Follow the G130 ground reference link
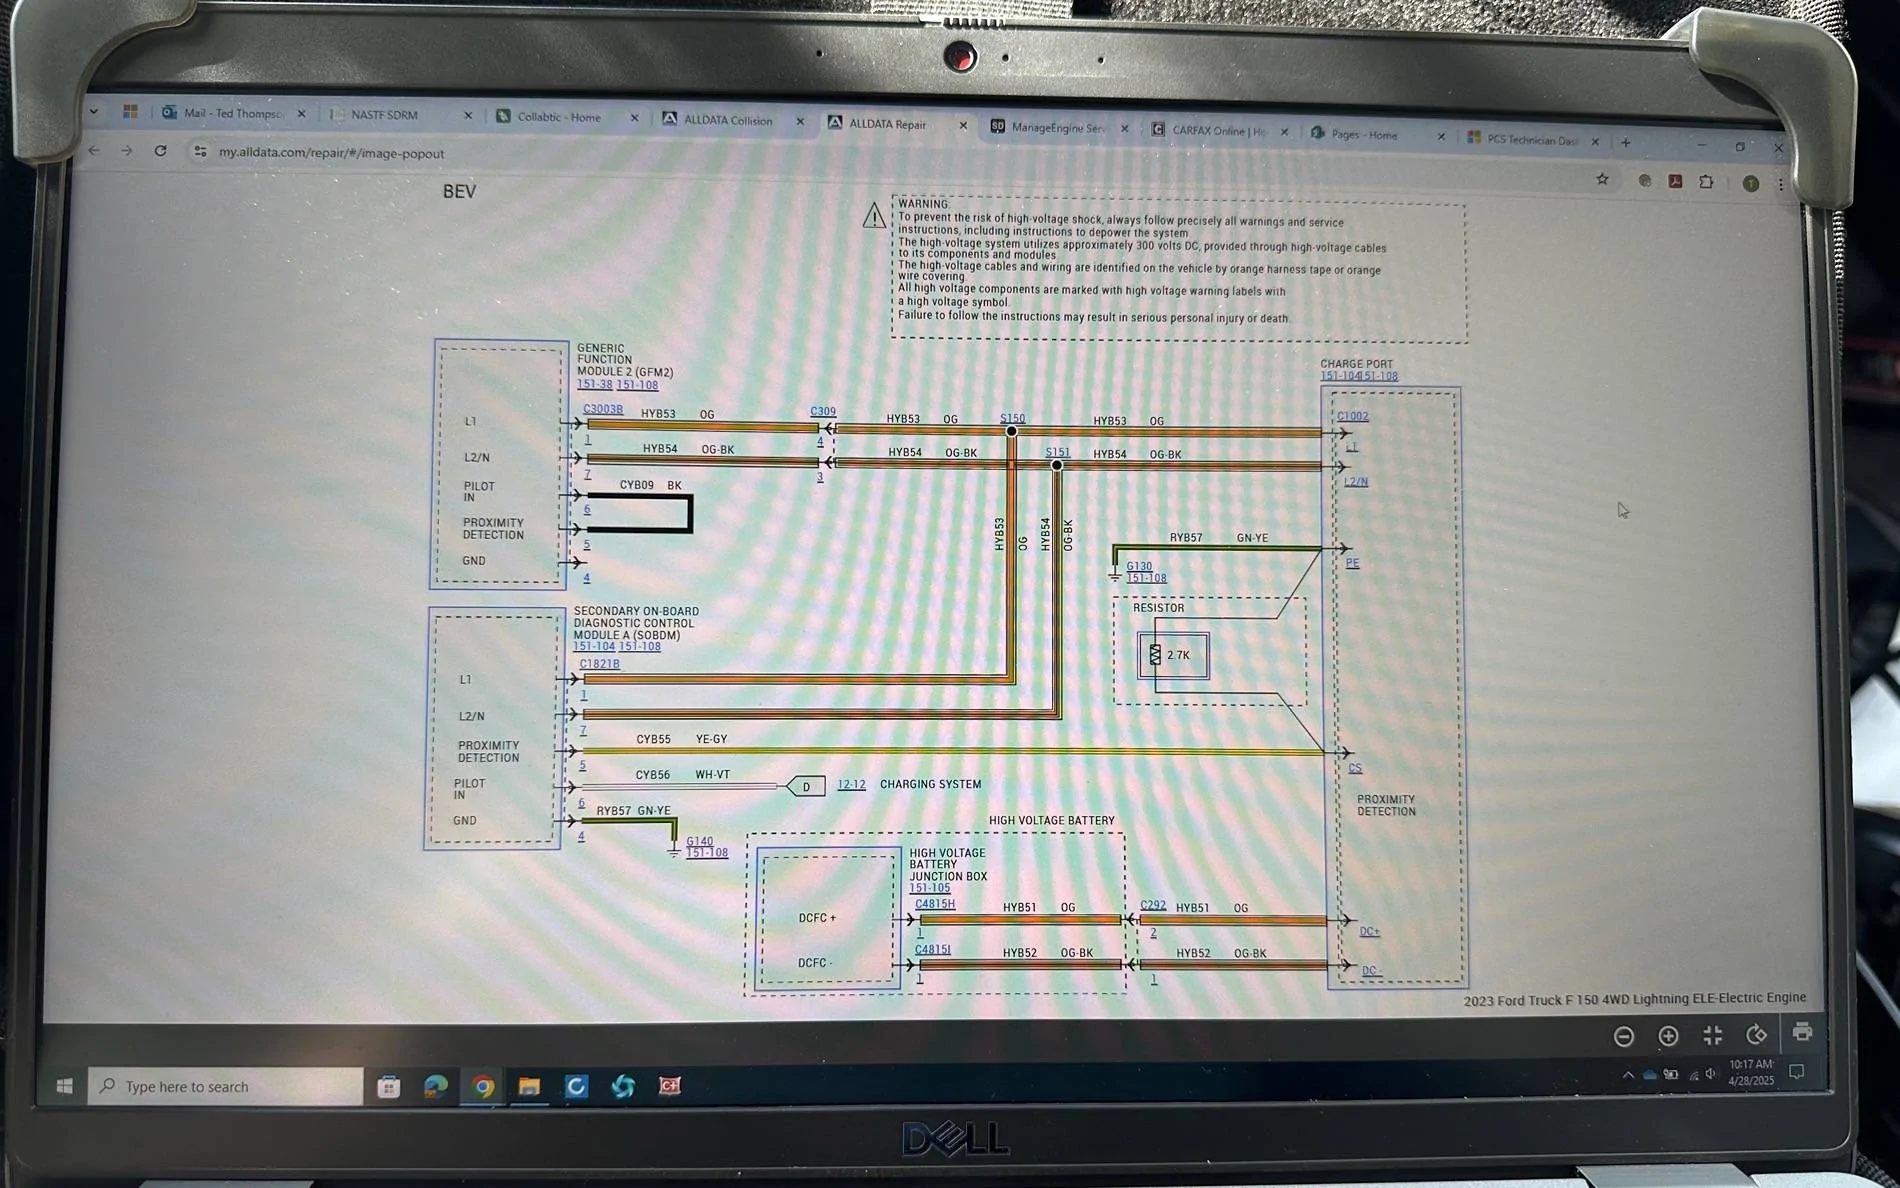The height and width of the screenshot is (1188, 1900). (x=1139, y=566)
